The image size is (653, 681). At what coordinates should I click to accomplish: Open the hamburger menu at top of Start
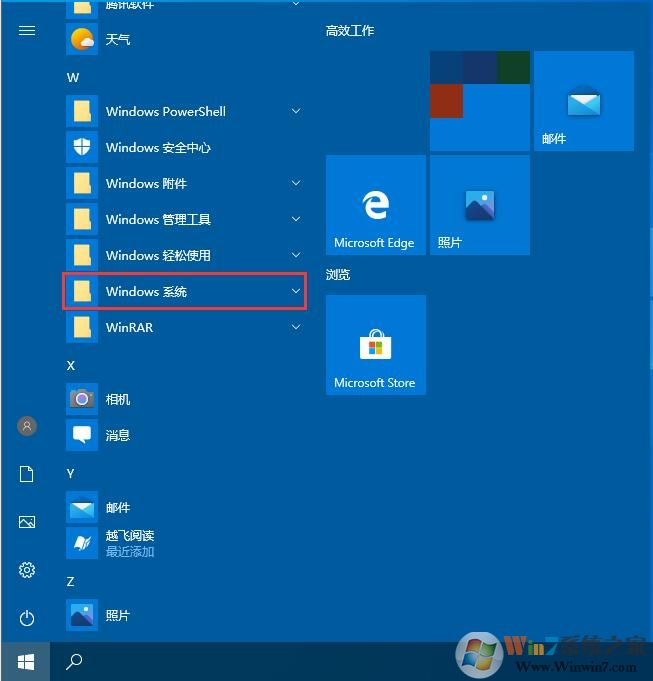[27, 30]
